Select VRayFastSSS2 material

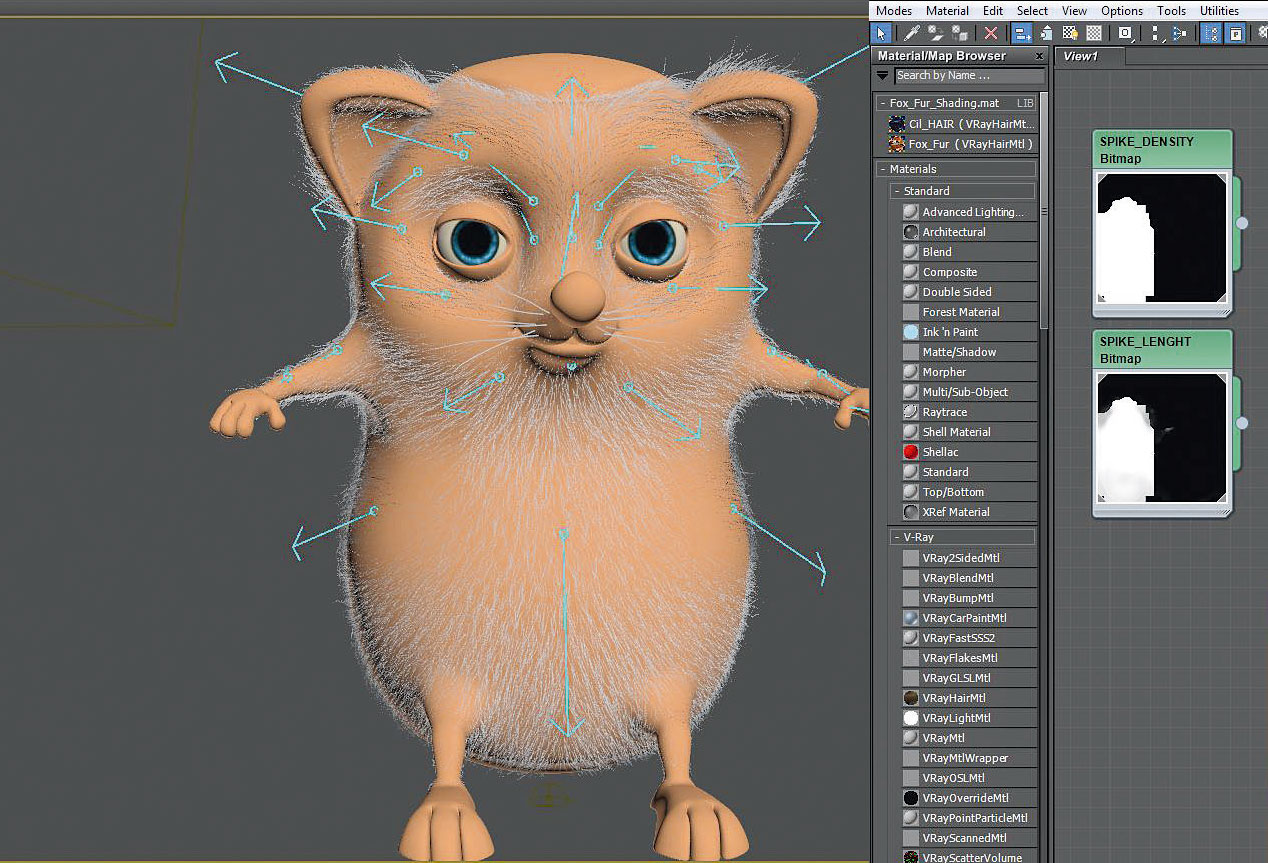tap(968, 638)
